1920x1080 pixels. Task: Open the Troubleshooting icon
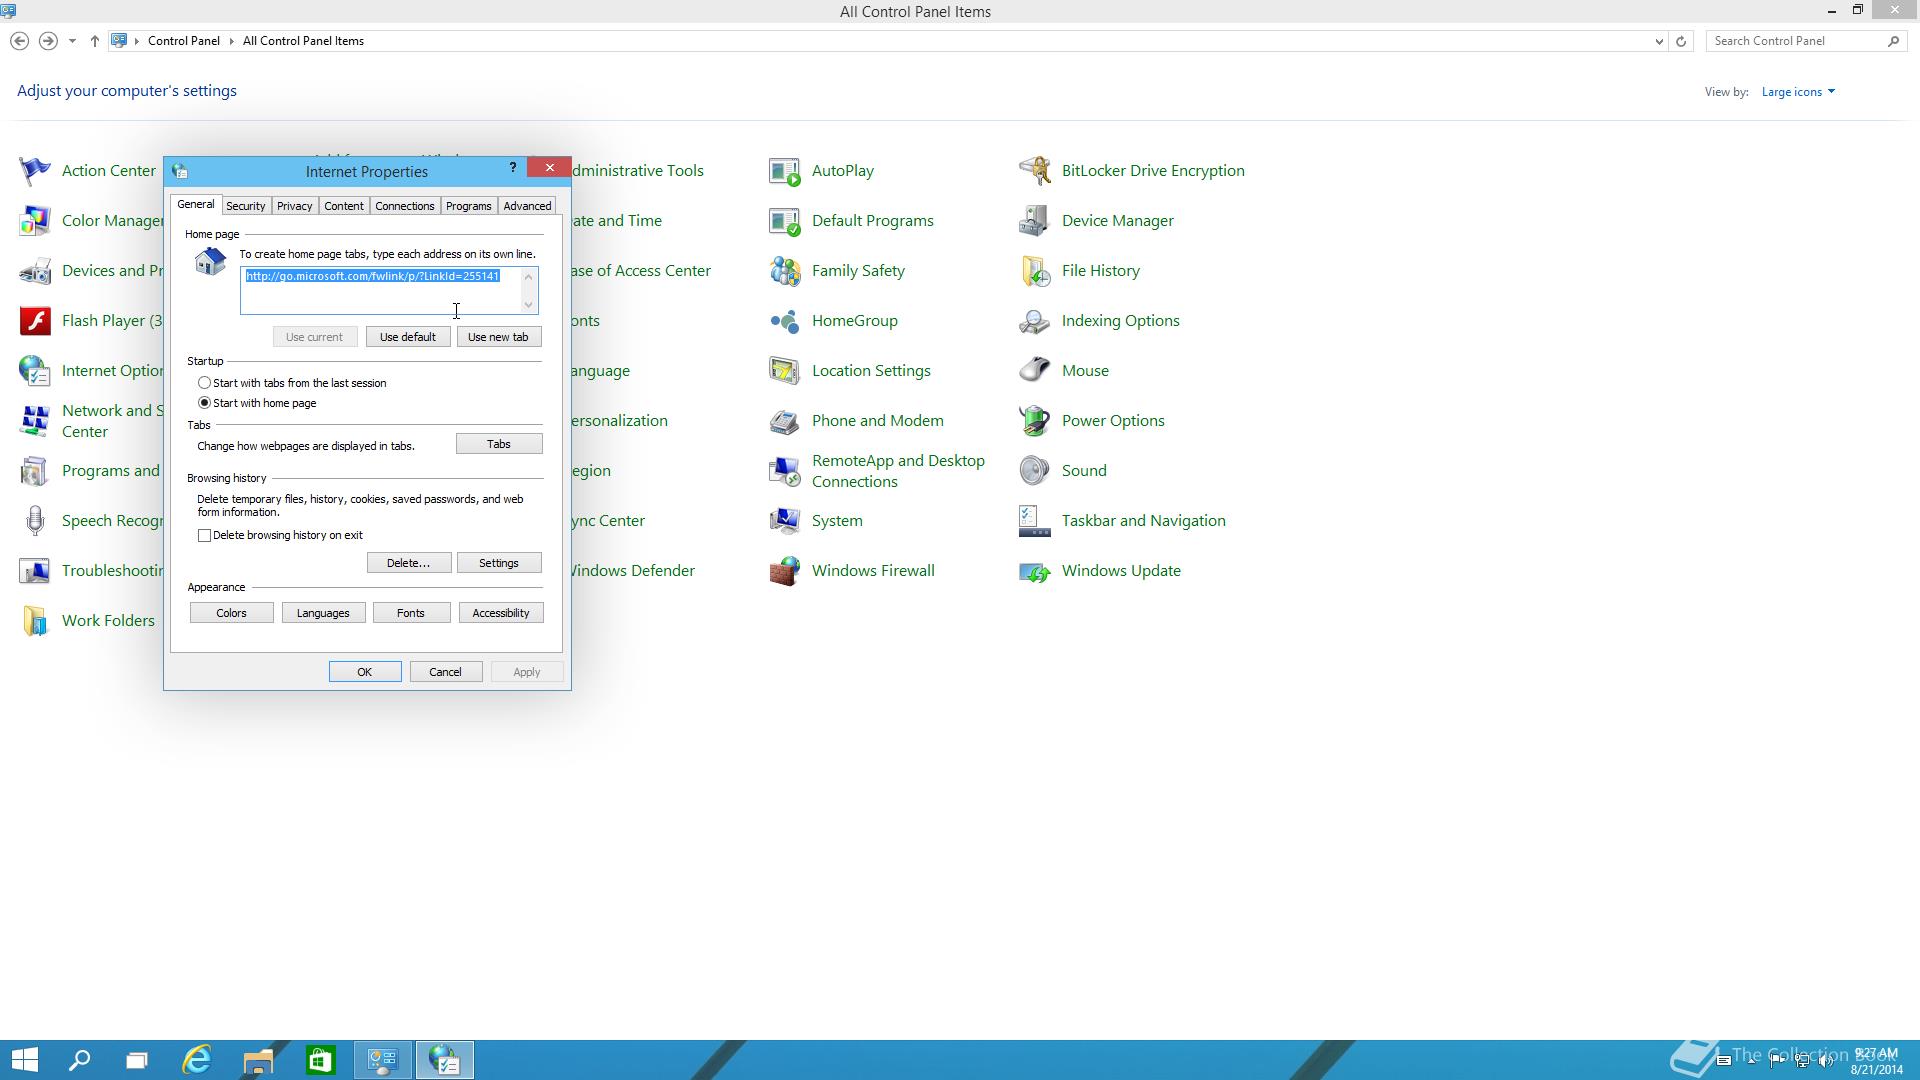(x=35, y=571)
